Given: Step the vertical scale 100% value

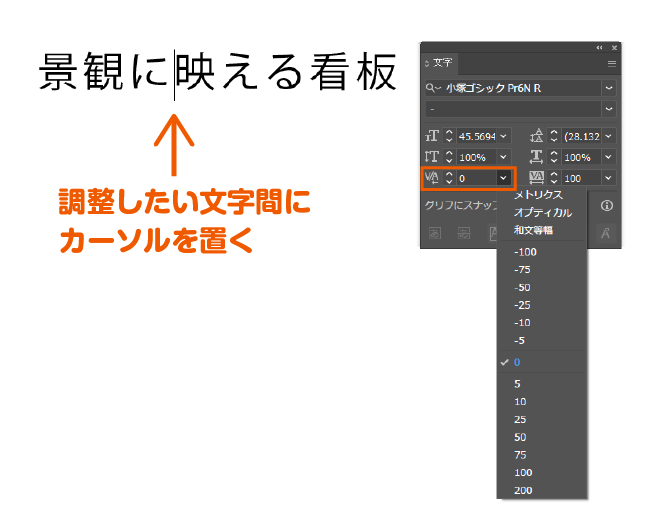Looking at the screenshot, I should click(449, 157).
